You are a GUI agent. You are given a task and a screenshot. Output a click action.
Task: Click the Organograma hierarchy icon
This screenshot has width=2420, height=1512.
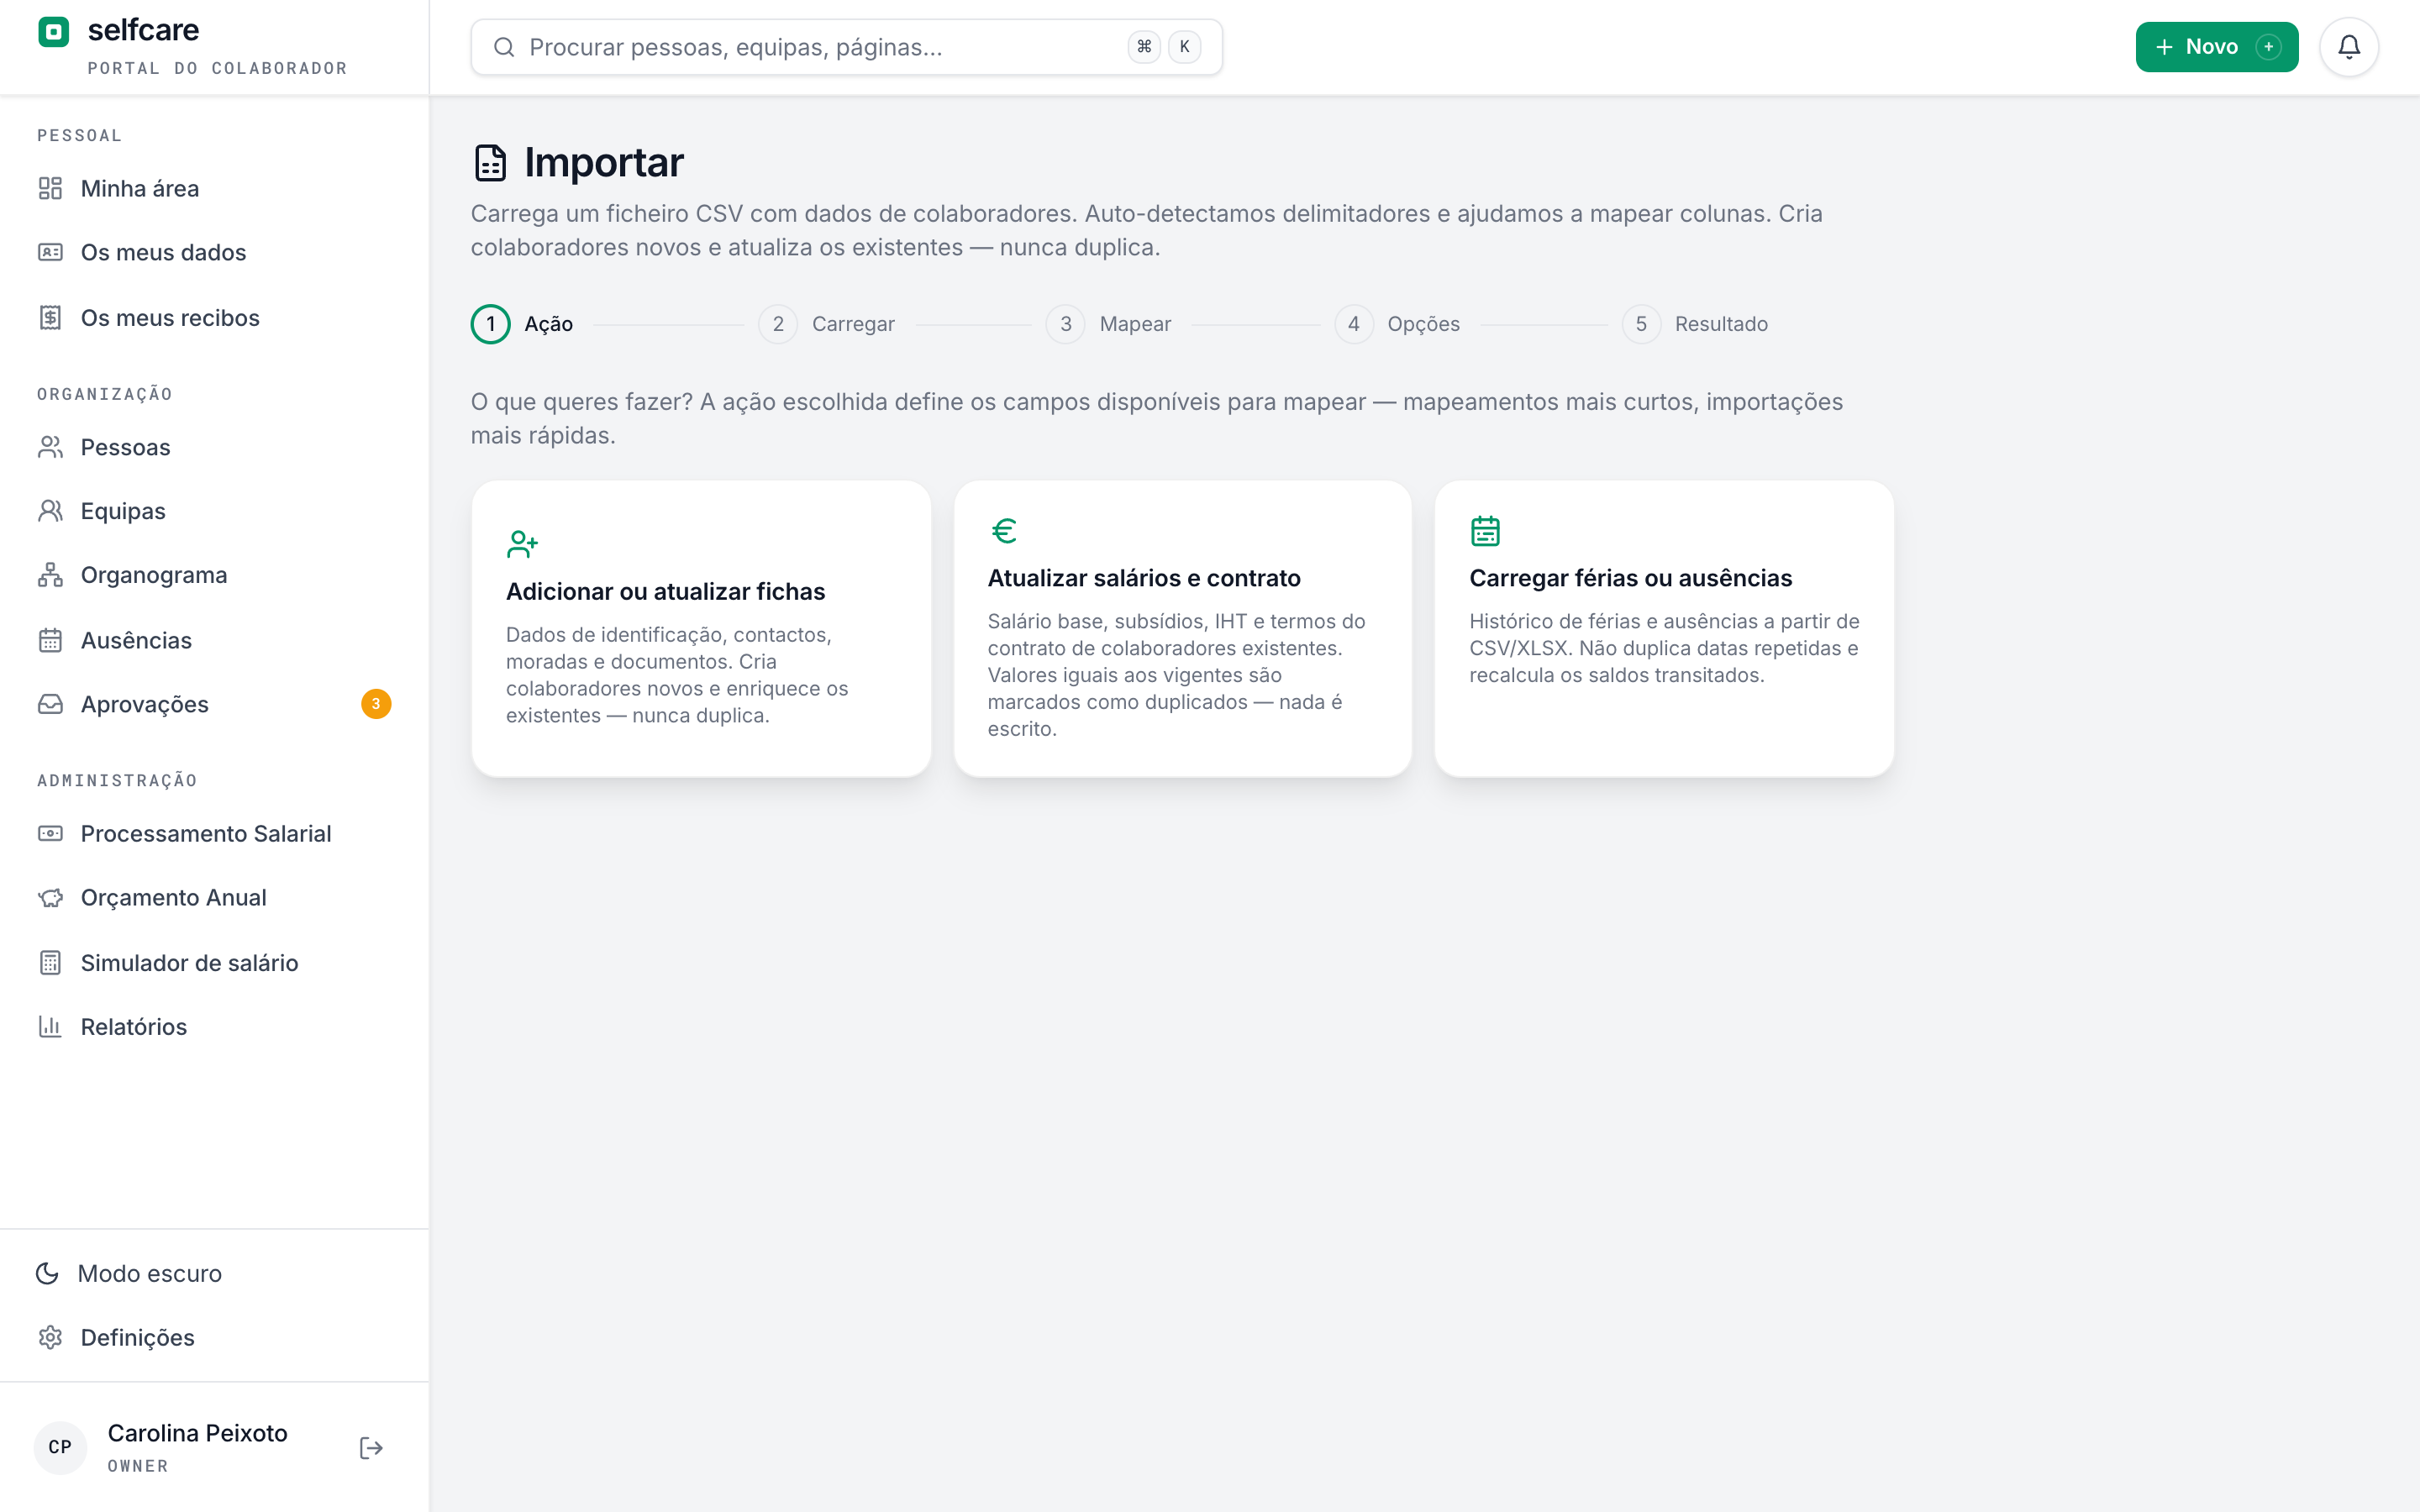[50, 575]
